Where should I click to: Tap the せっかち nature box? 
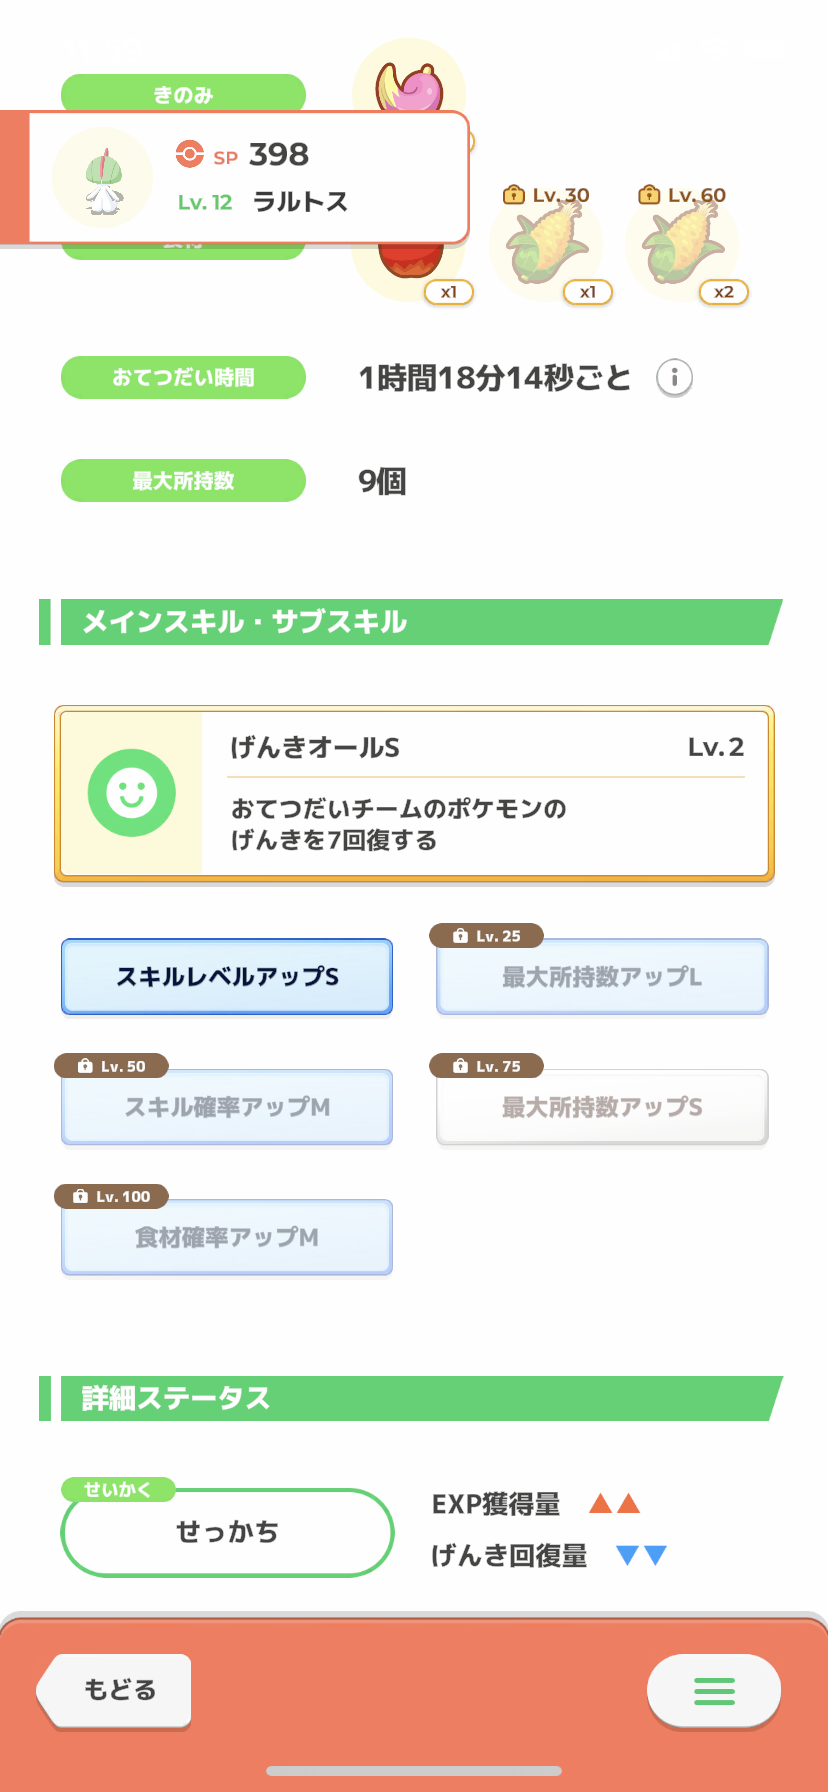tap(227, 1532)
